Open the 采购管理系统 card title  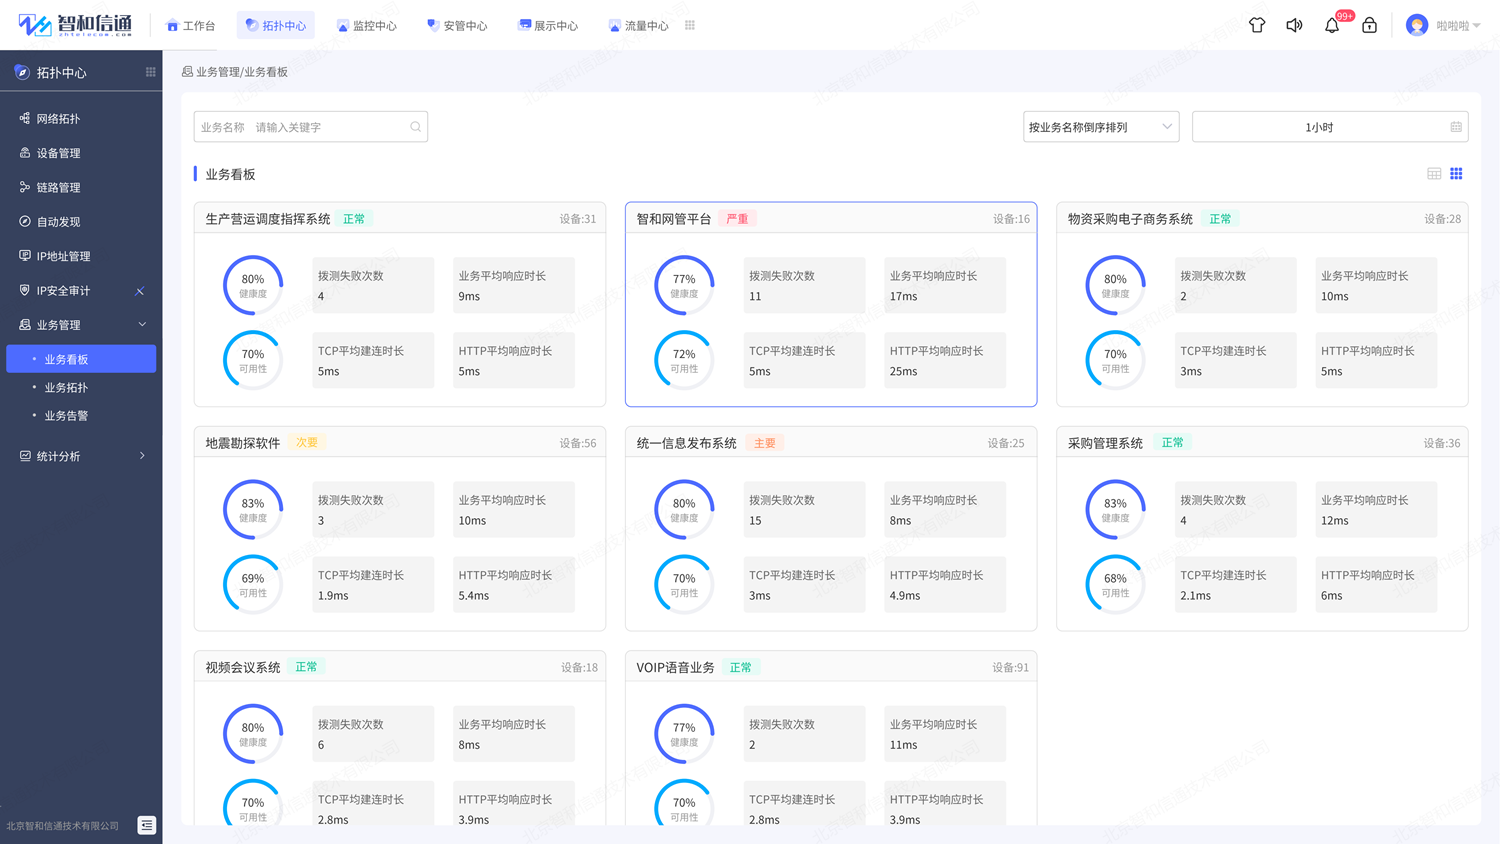(1105, 443)
